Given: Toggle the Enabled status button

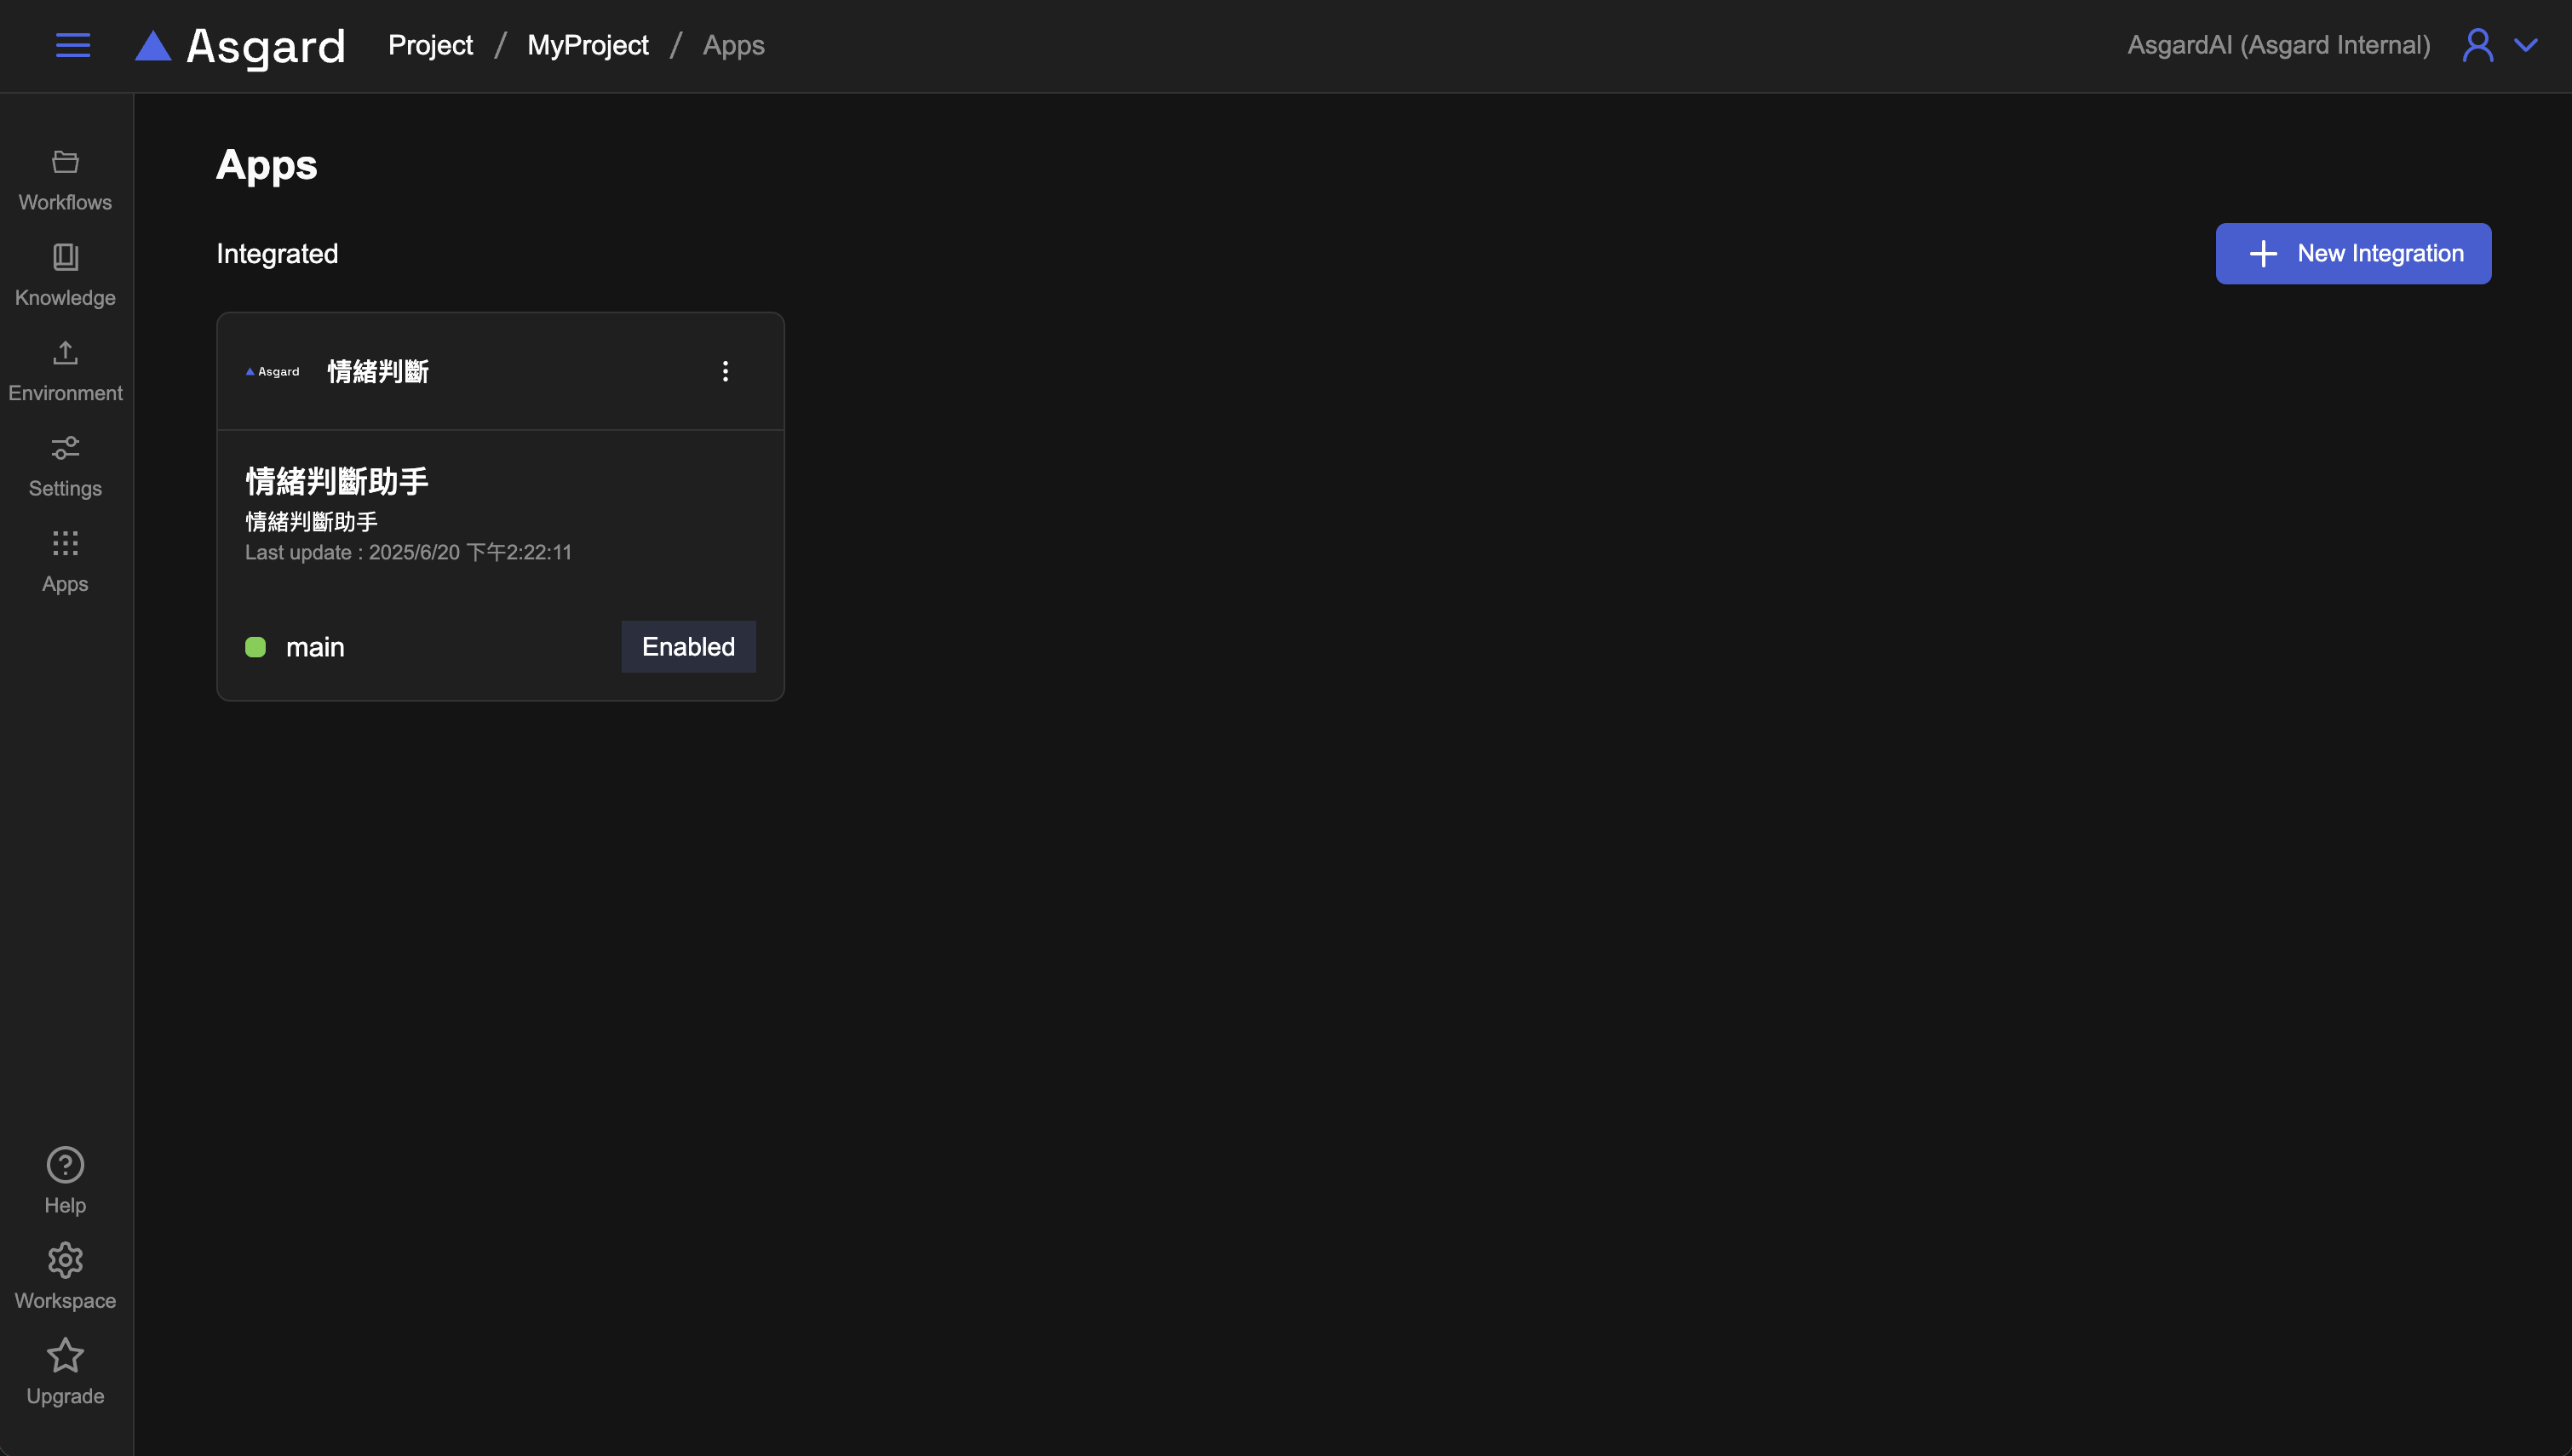Looking at the screenshot, I should click(x=688, y=647).
